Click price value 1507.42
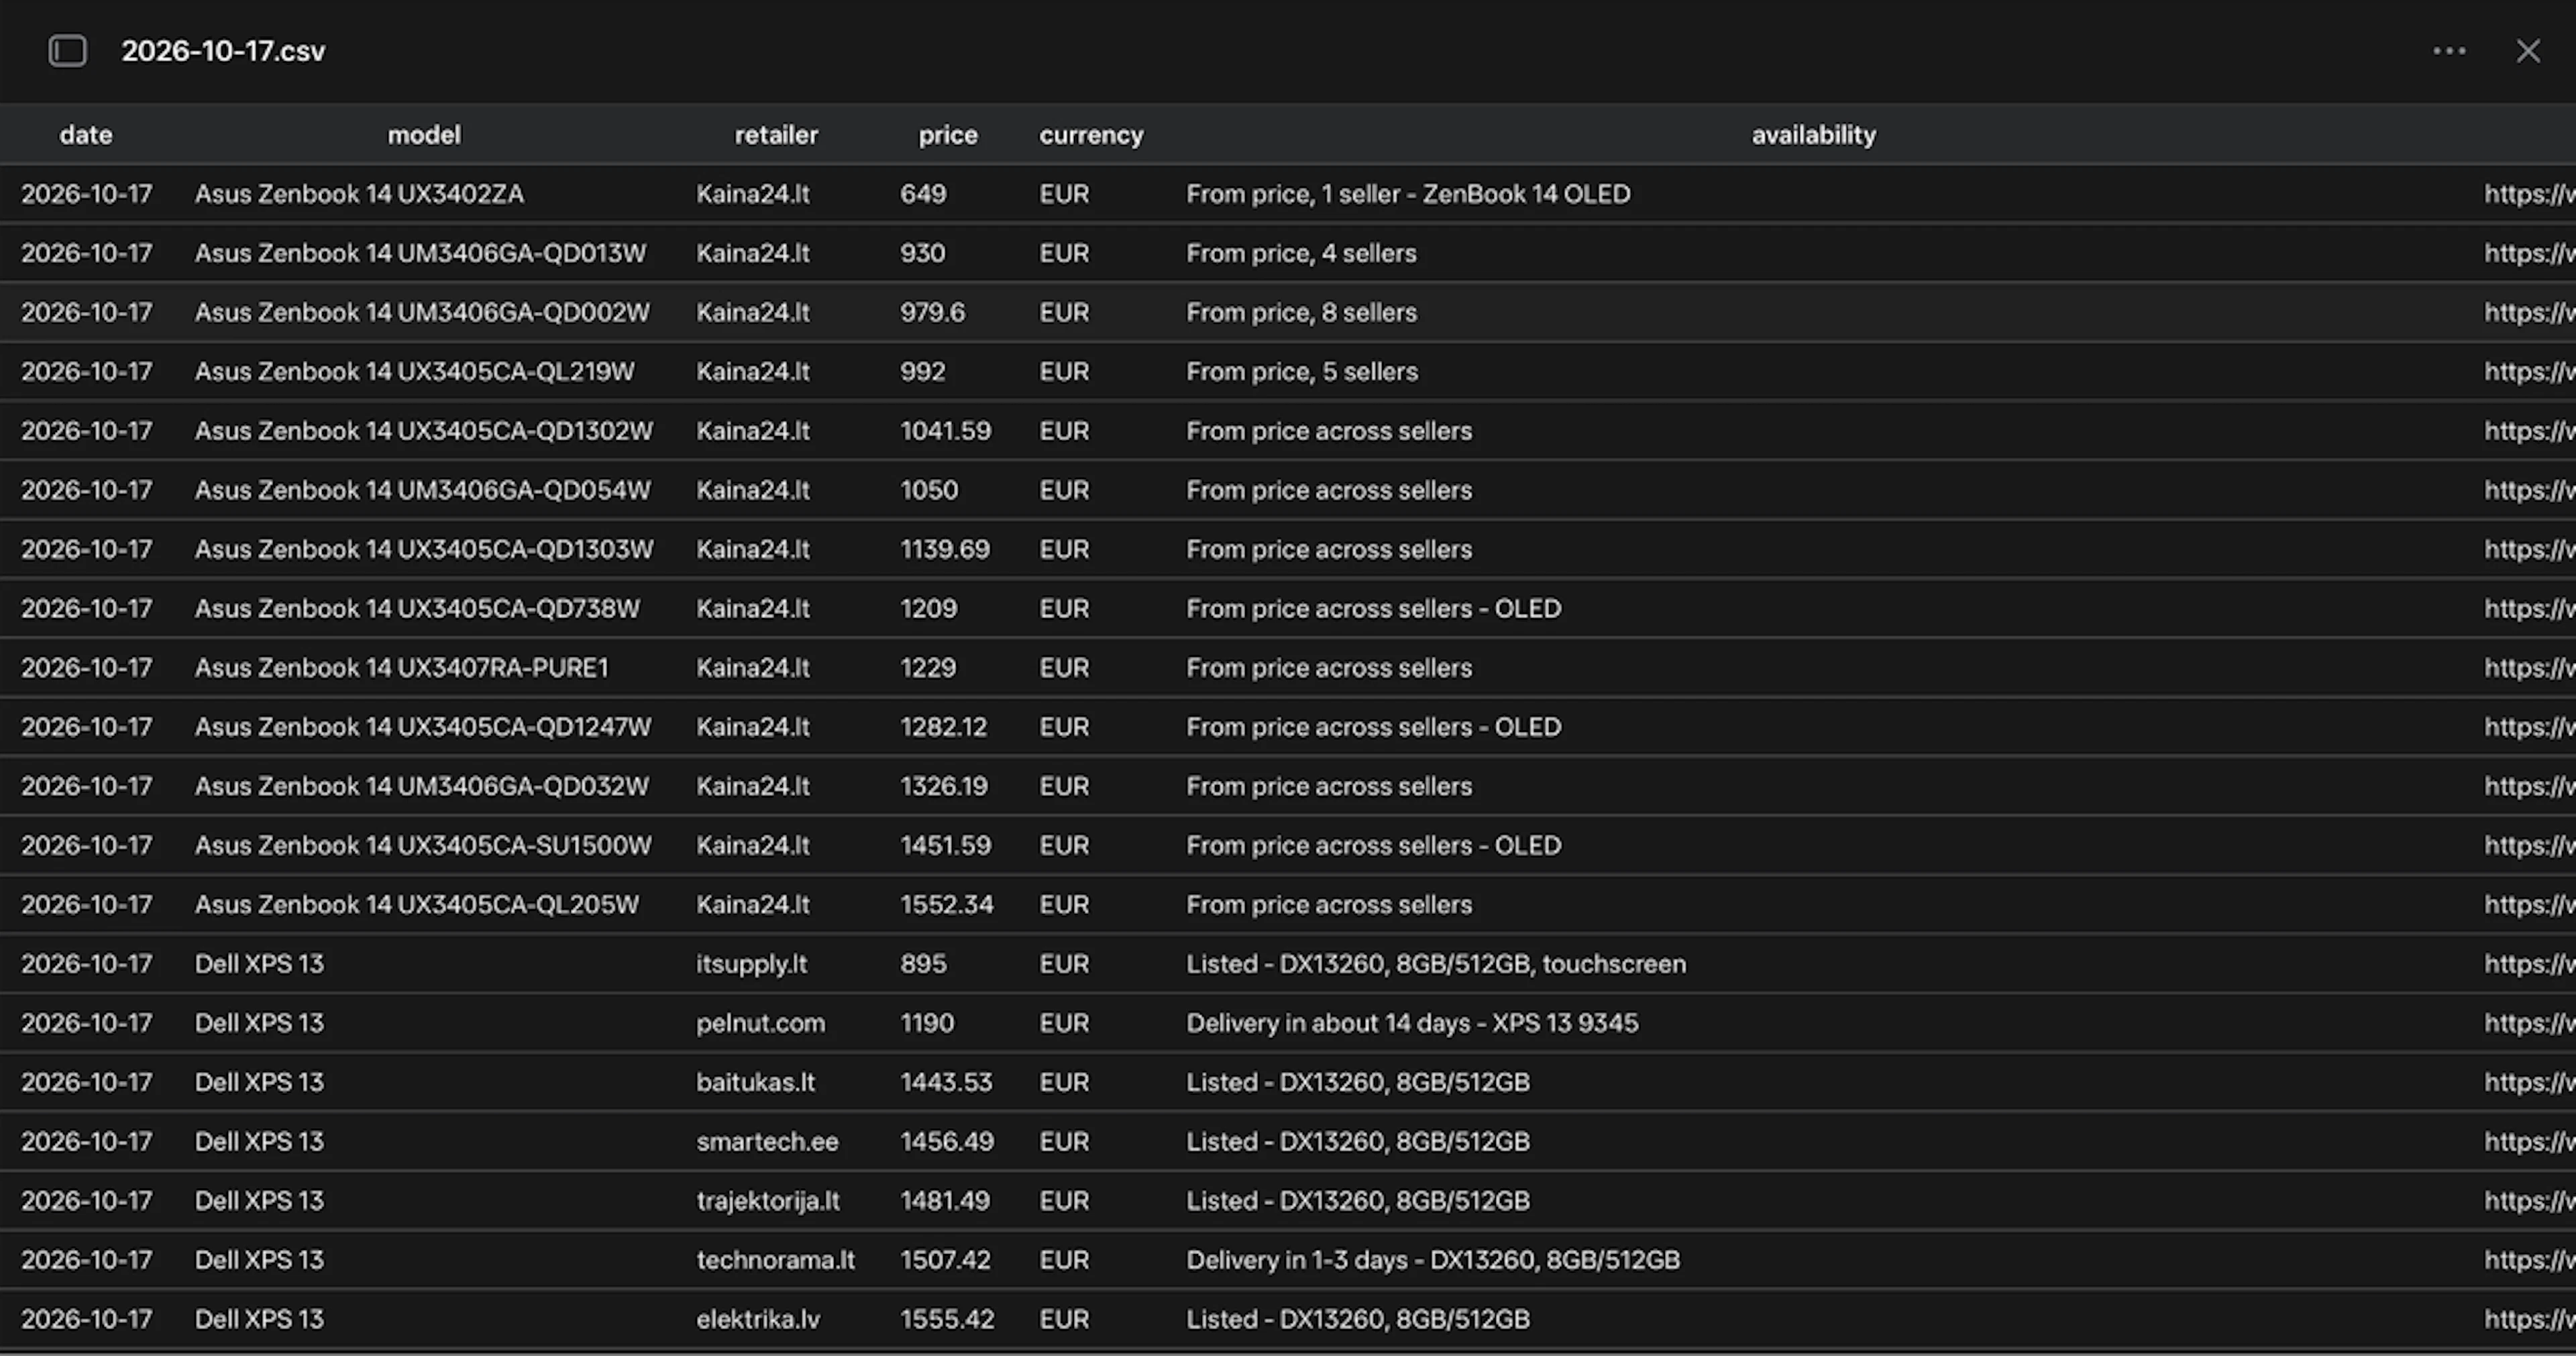2576x1356 pixels. tap(945, 1260)
